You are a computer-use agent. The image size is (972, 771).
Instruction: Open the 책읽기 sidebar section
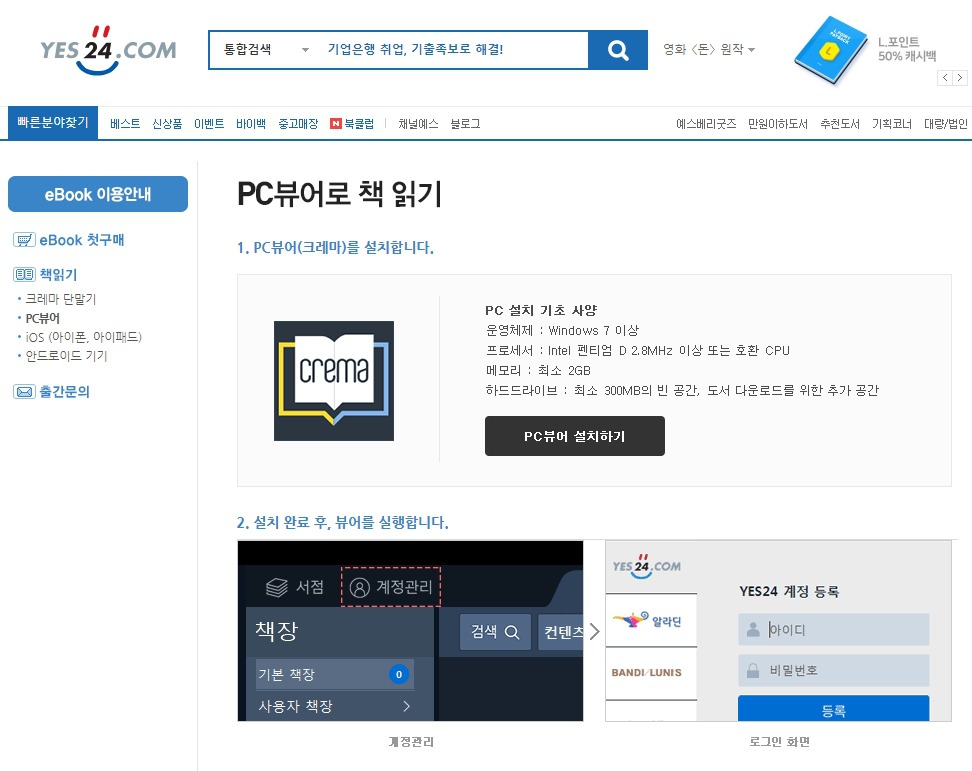click(x=58, y=274)
